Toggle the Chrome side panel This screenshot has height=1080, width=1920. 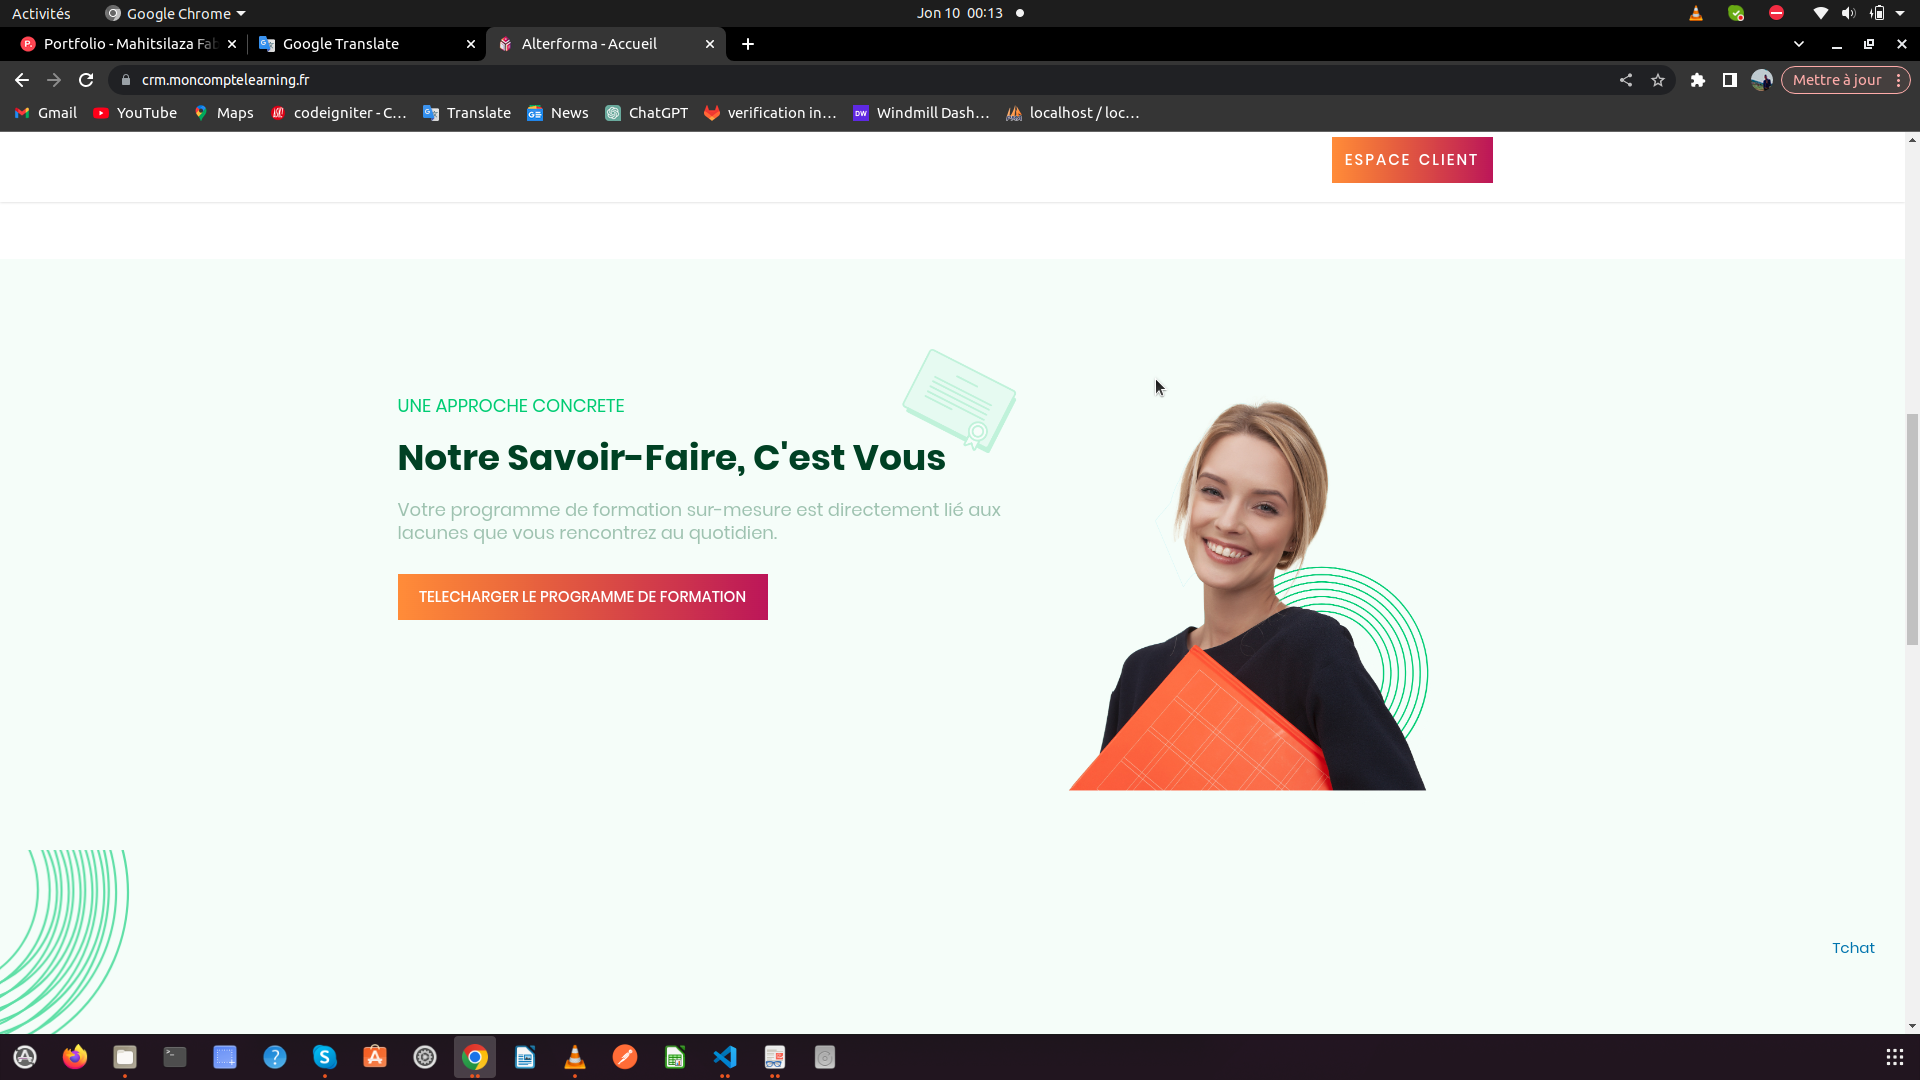tap(1730, 80)
